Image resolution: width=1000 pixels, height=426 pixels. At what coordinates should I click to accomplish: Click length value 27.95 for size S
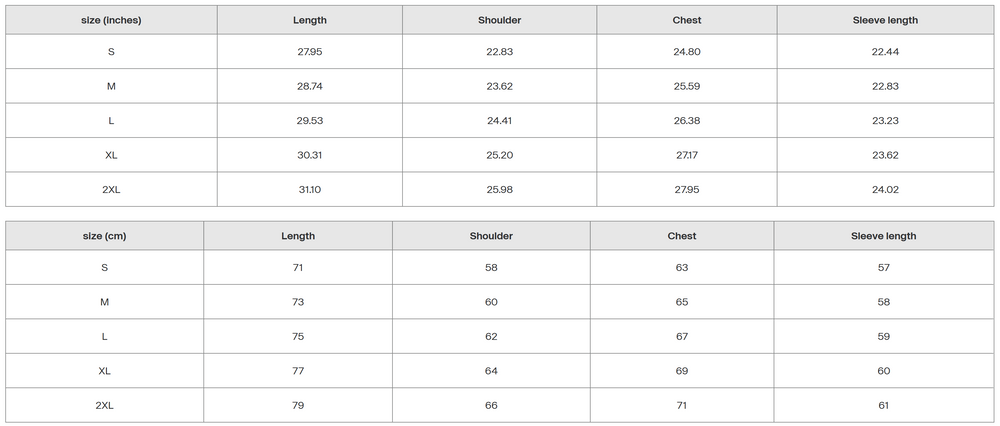click(310, 52)
